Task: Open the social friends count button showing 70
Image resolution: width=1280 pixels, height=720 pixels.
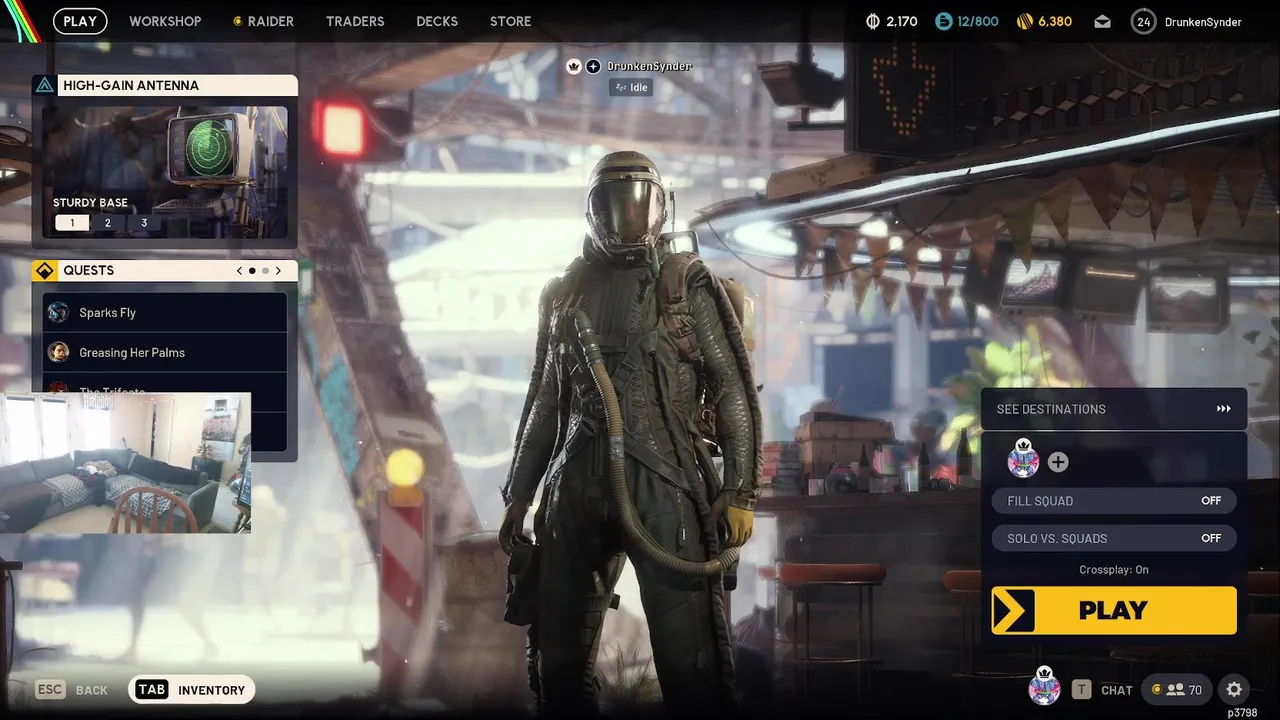Action: point(1177,689)
